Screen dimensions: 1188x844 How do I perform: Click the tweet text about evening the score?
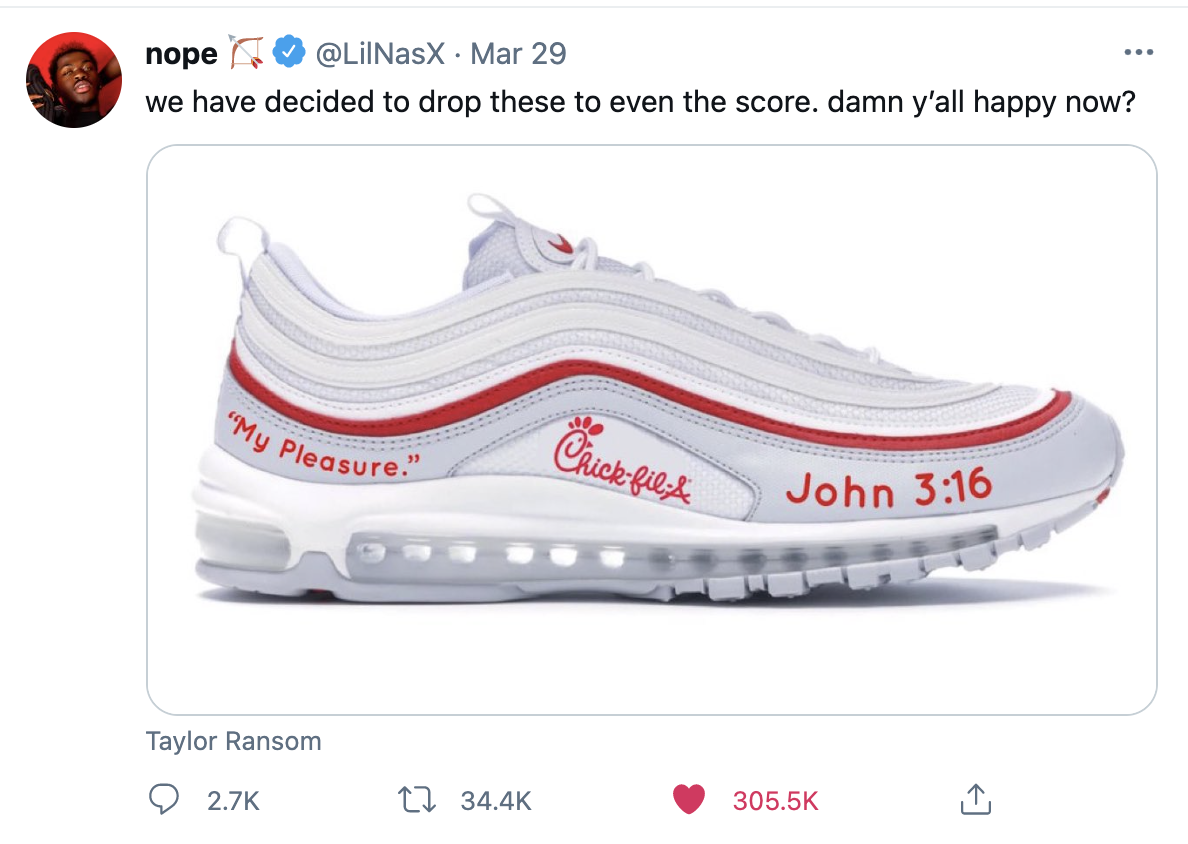(x=640, y=102)
